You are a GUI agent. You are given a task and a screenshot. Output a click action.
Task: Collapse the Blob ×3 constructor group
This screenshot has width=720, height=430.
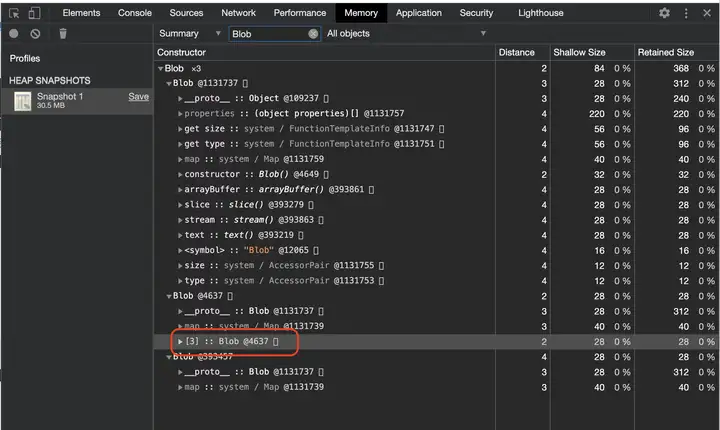160,69
